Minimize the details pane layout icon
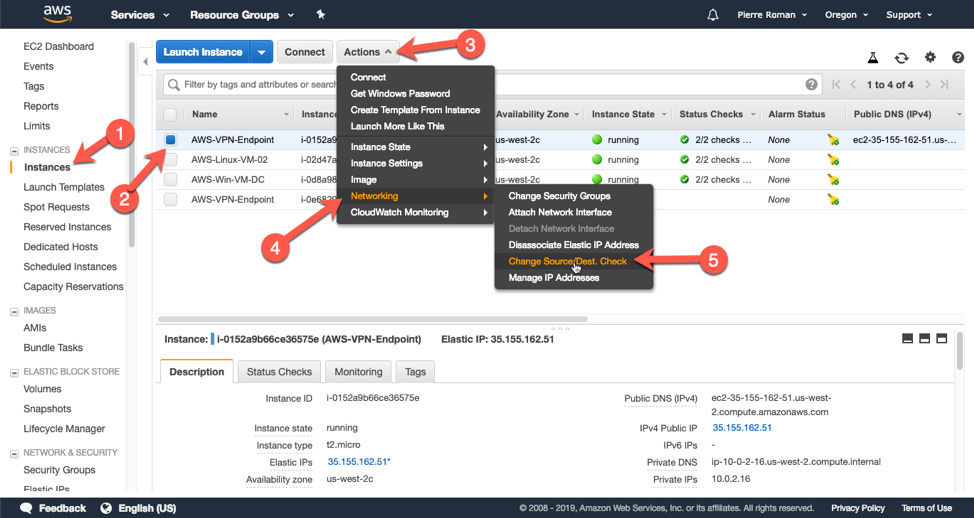This screenshot has width=974, height=518. pos(908,339)
